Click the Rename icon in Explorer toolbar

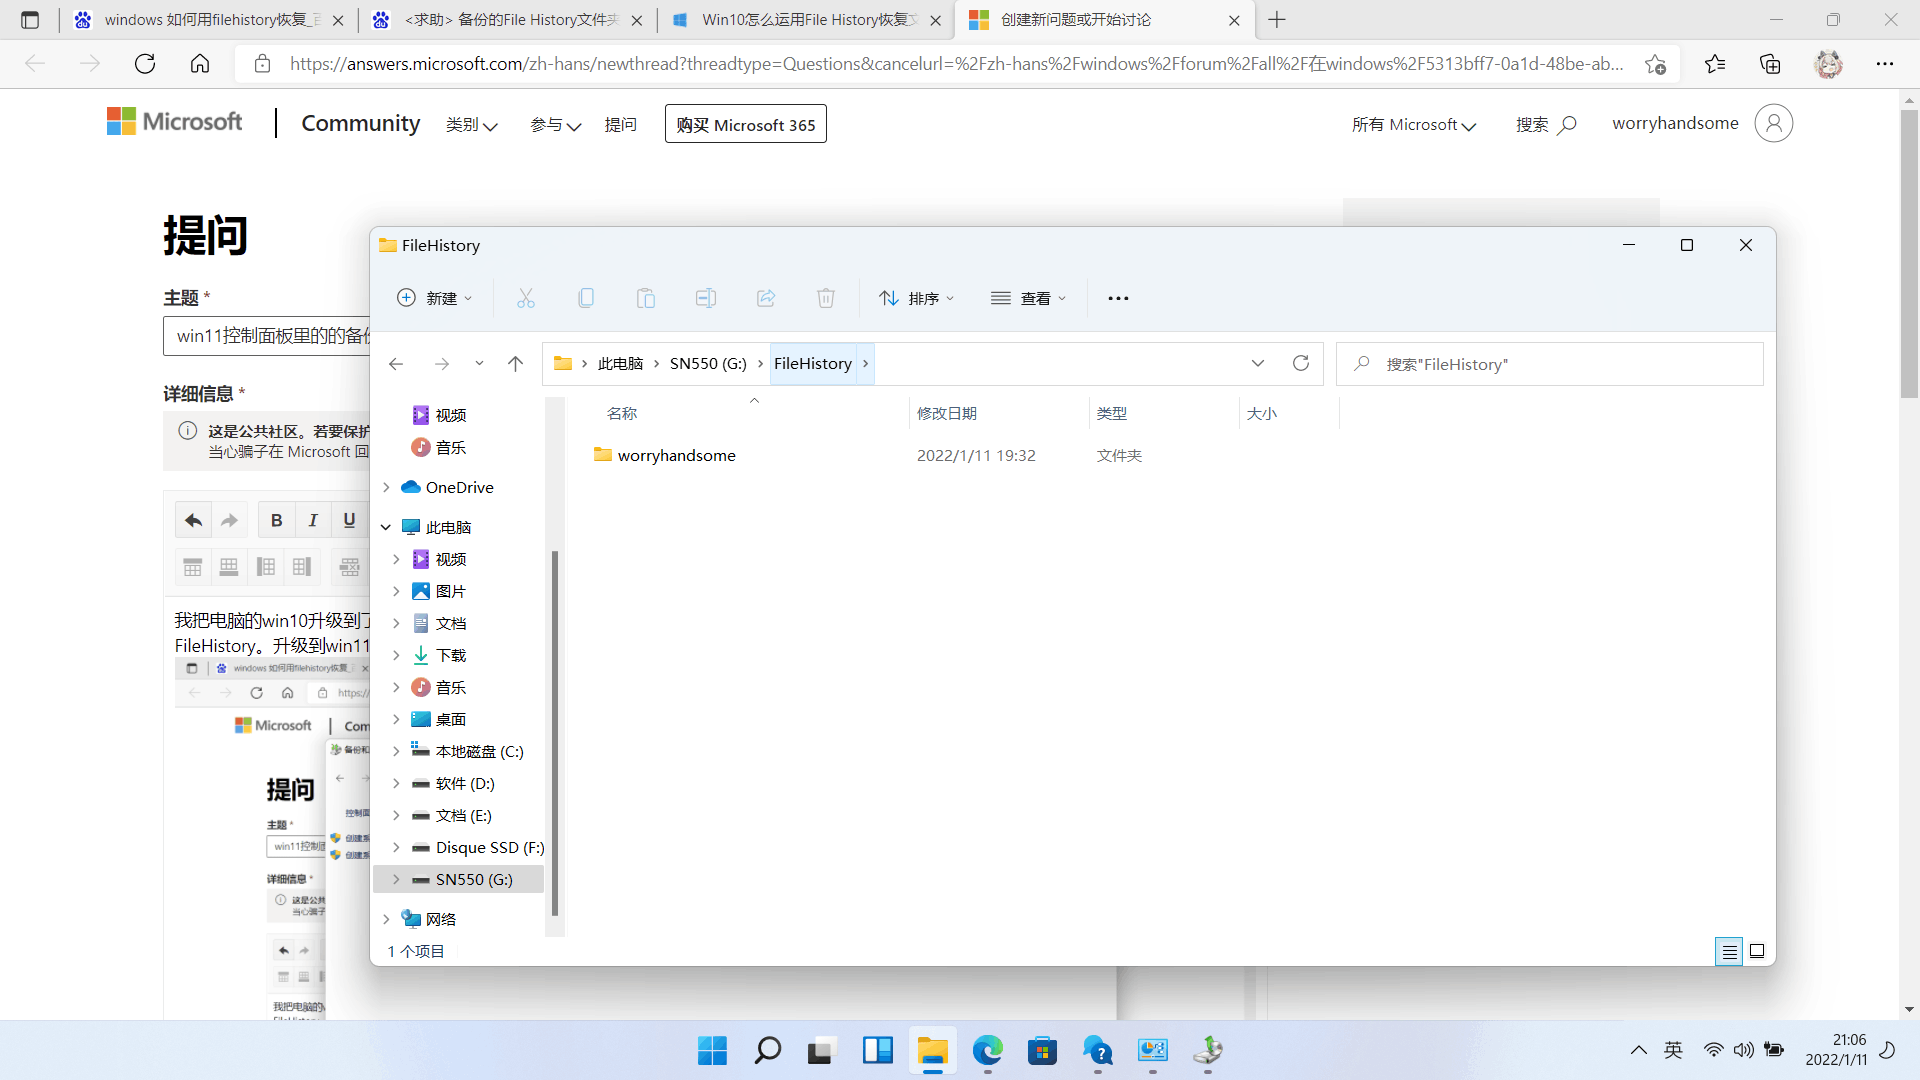click(706, 298)
